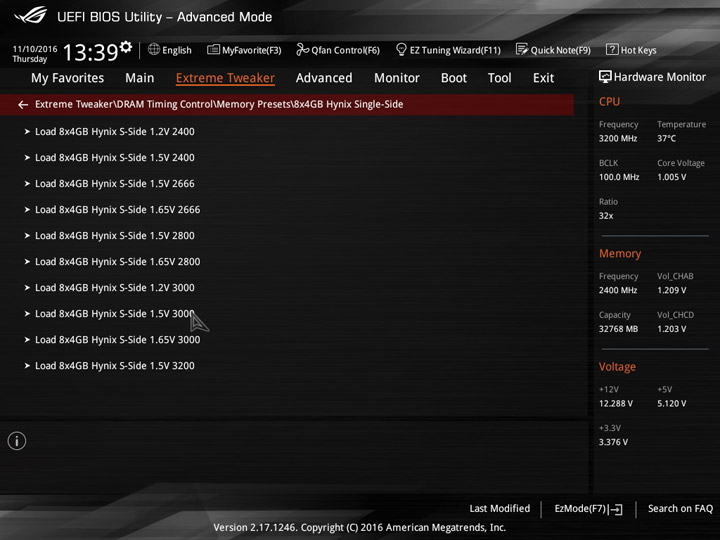This screenshot has height=540, width=720.
Task: Click +12V reading 12.288 V
Action: point(616,403)
